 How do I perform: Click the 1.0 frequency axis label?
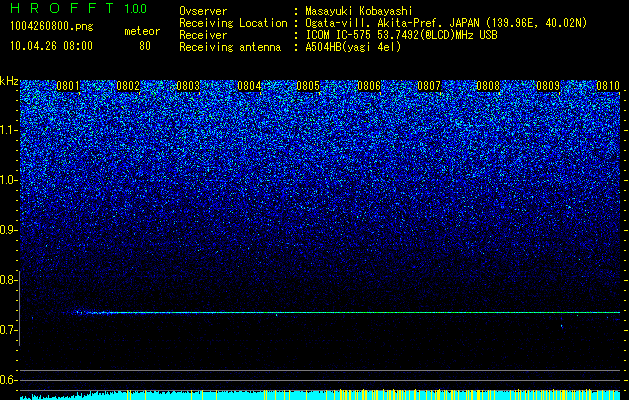tap(9, 180)
